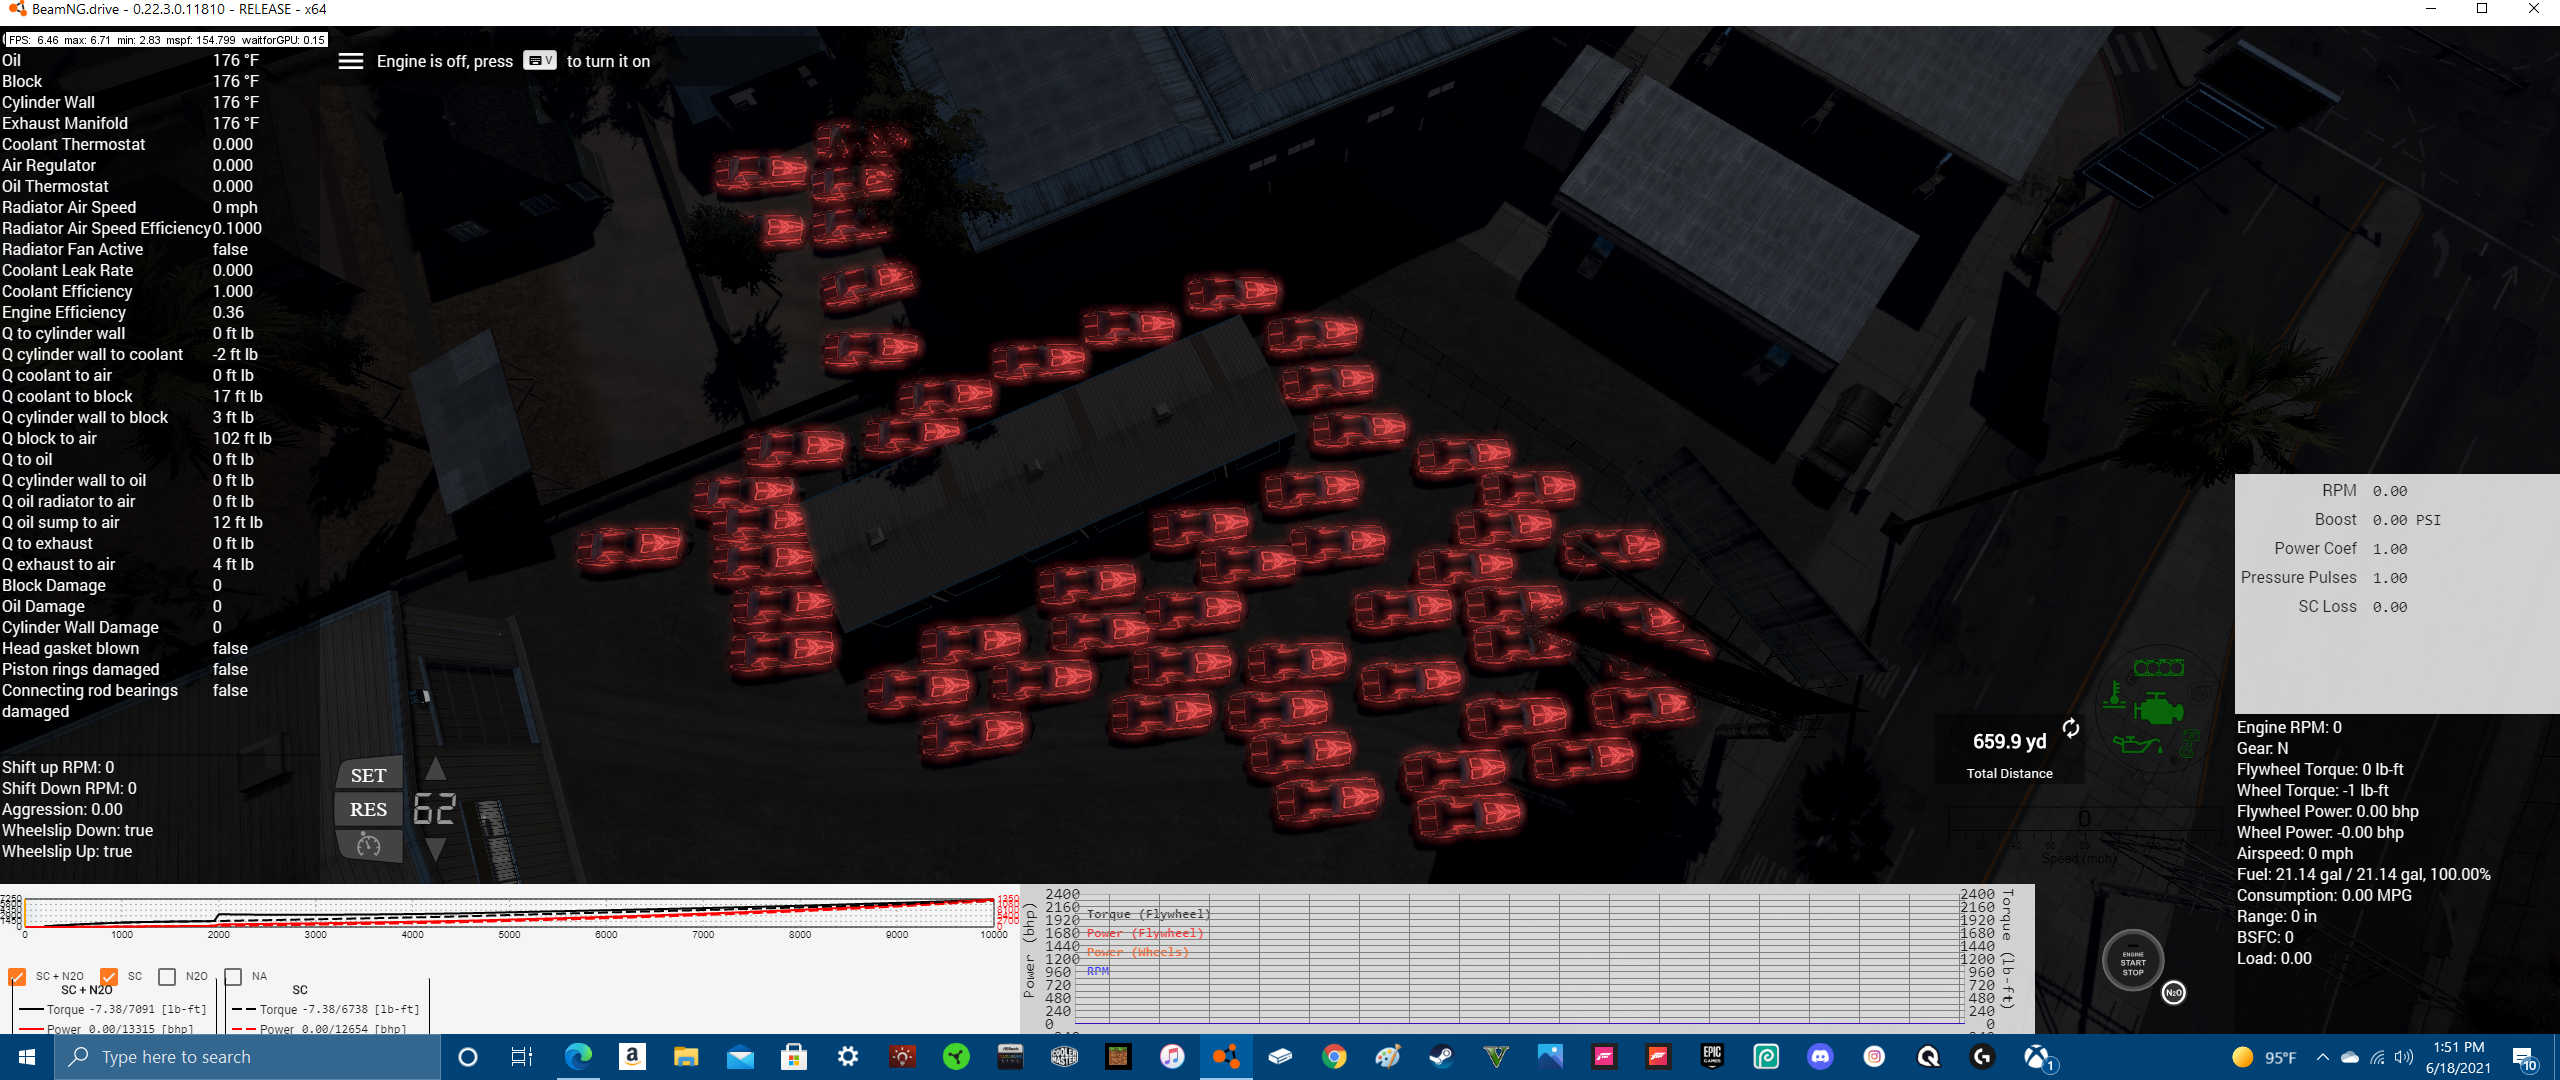Open Task View on the taskbar
This screenshot has width=2560, height=1080.
pyautogui.click(x=521, y=1057)
